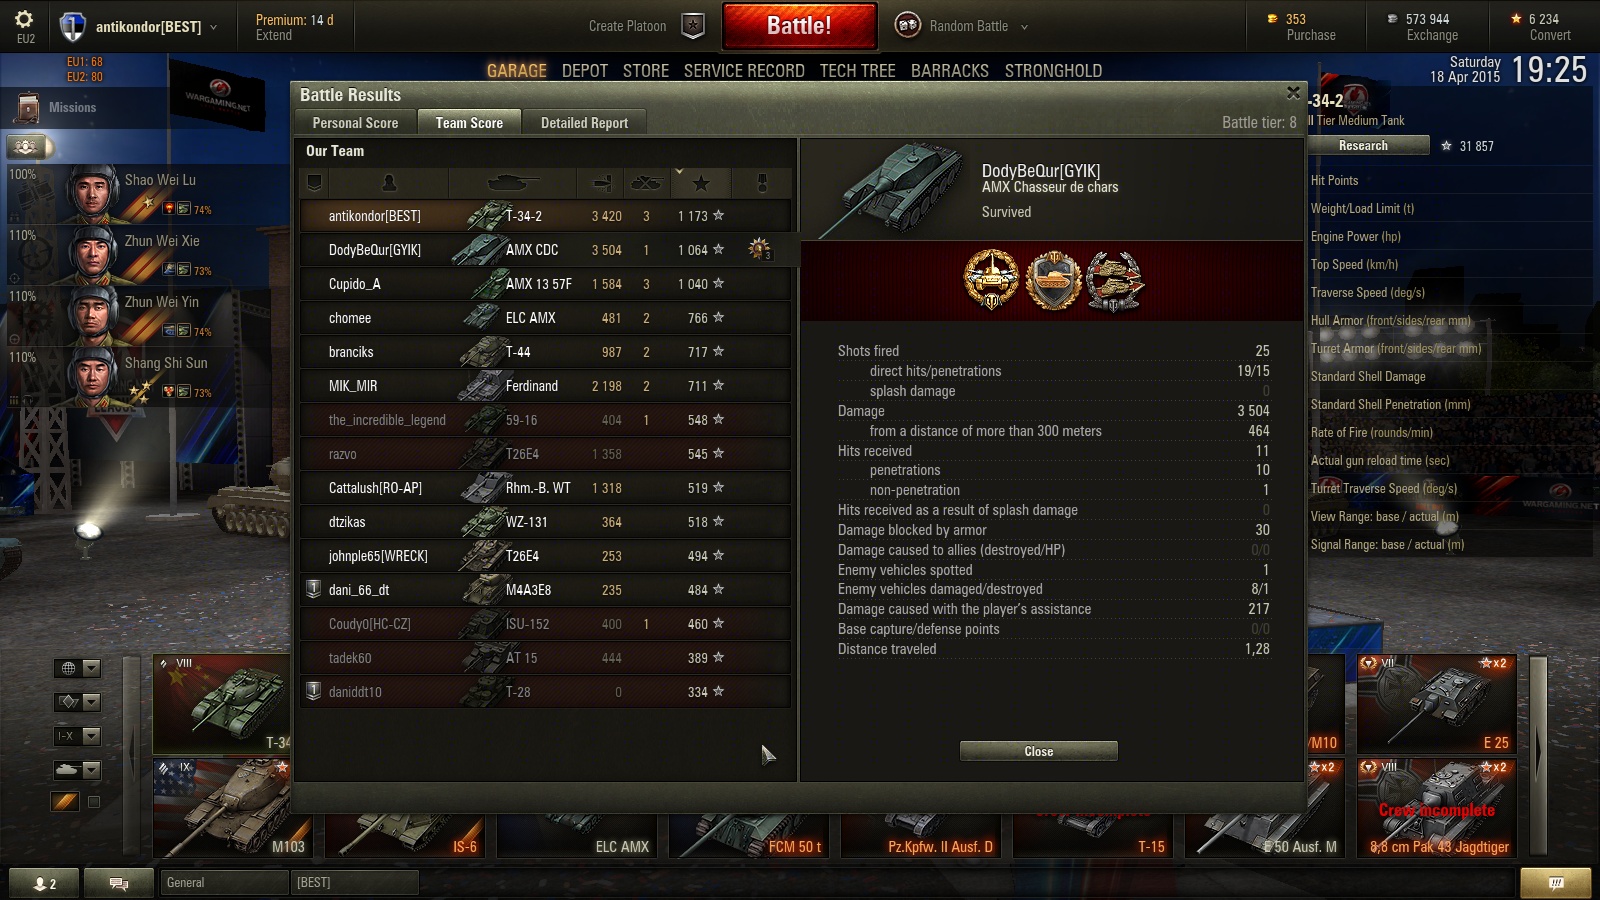The width and height of the screenshot is (1600, 900).
Task: Open the settings gear menu
Action: 24,20
